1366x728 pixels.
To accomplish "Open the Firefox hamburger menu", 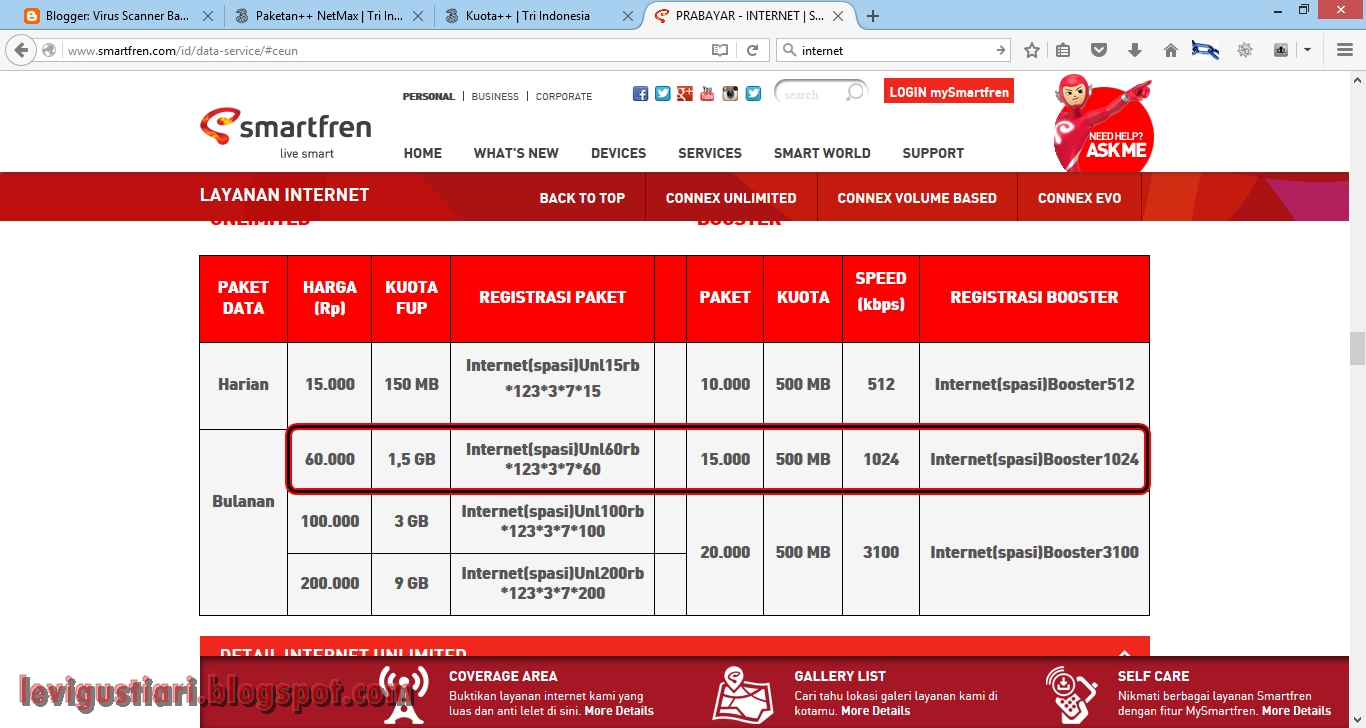I will pyautogui.click(x=1345, y=50).
